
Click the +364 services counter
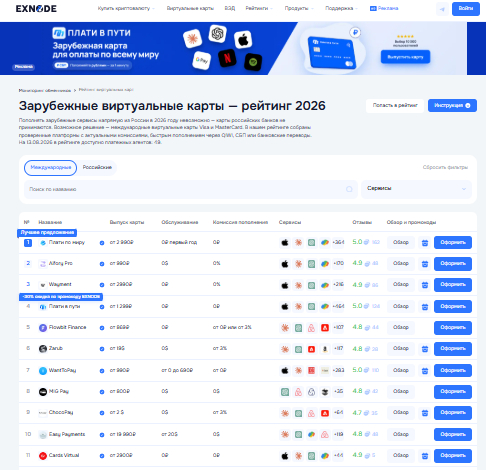point(338,242)
